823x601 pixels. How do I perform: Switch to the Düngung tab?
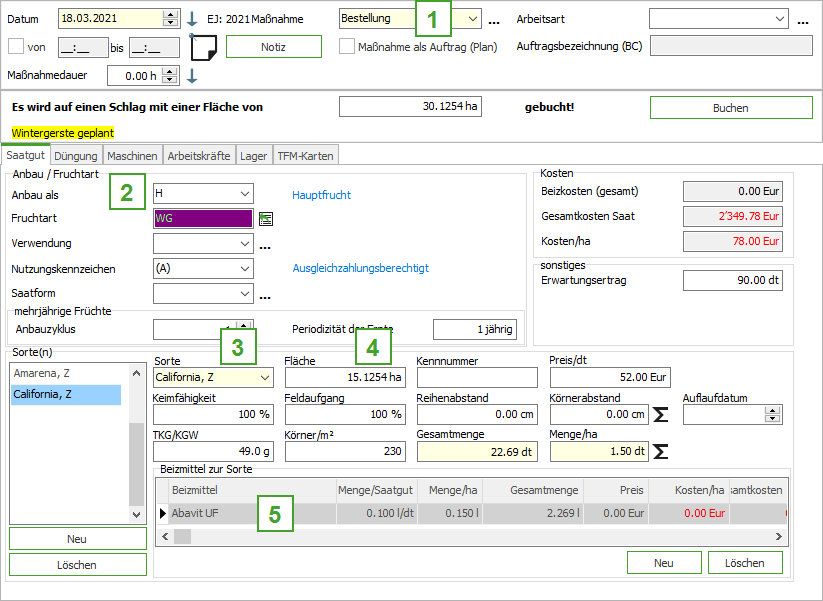tap(75, 156)
